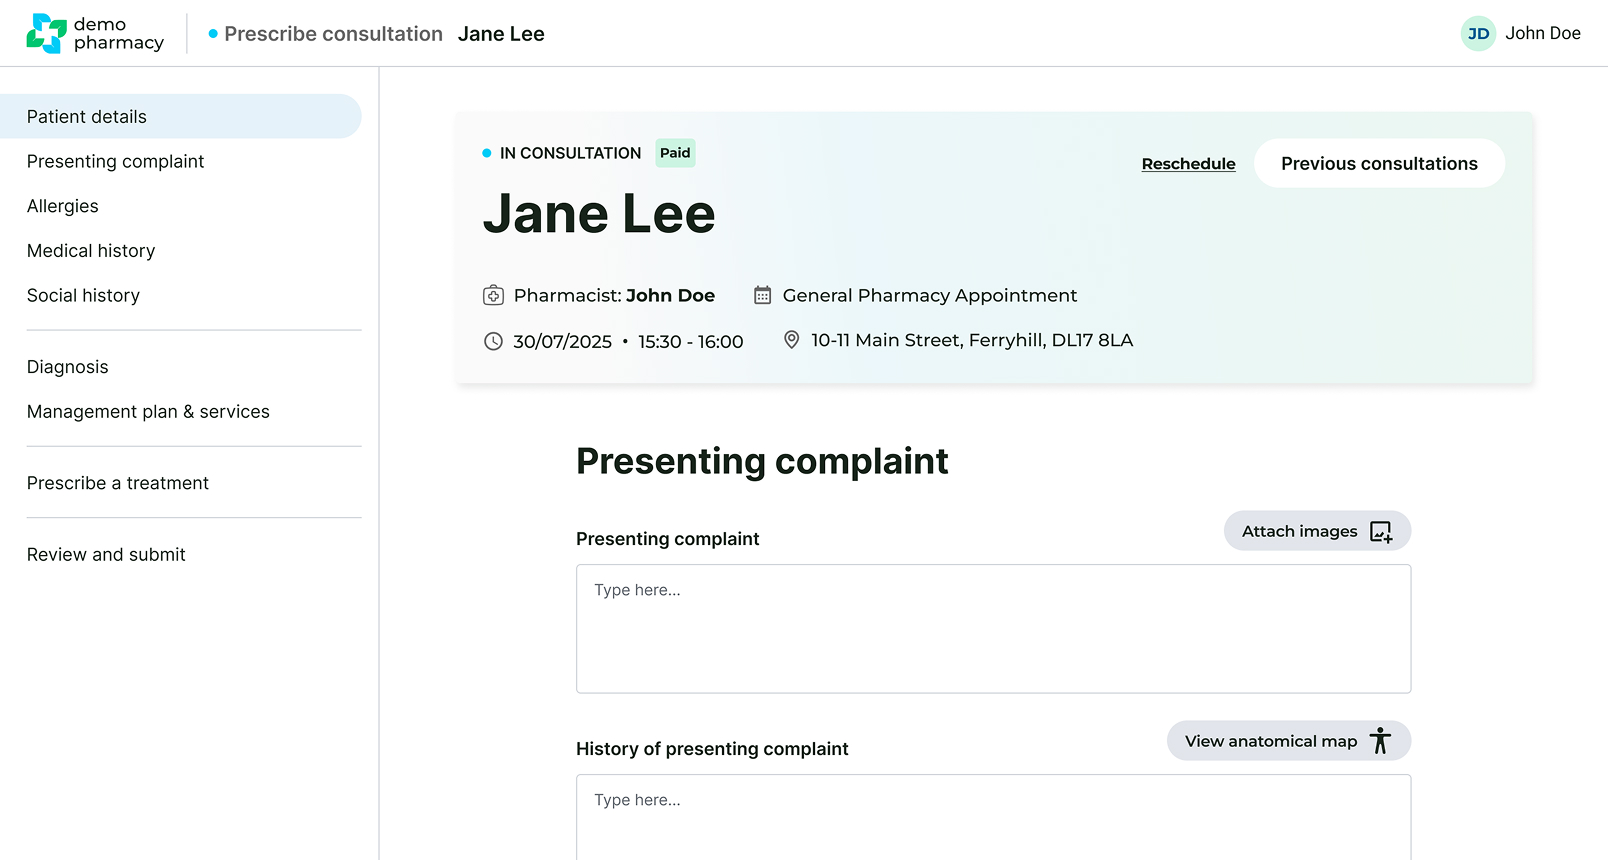Click the Jane Lee name in the top header
This screenshot has height=860, width=1608.
501,34
